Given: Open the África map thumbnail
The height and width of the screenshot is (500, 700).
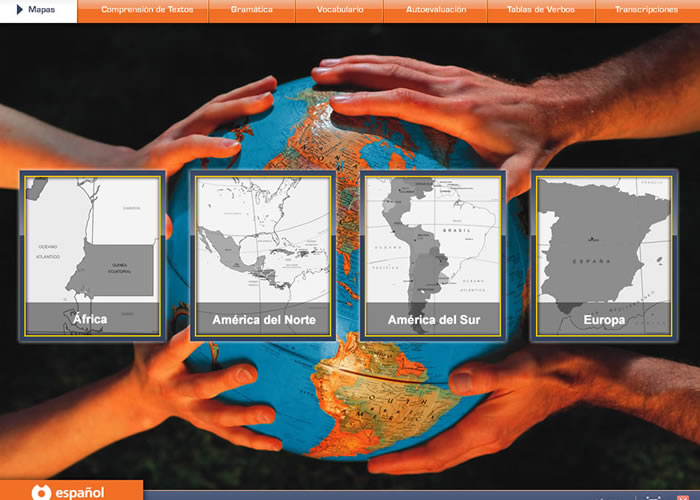Looking at the screenshot, I should pos(92,256).
